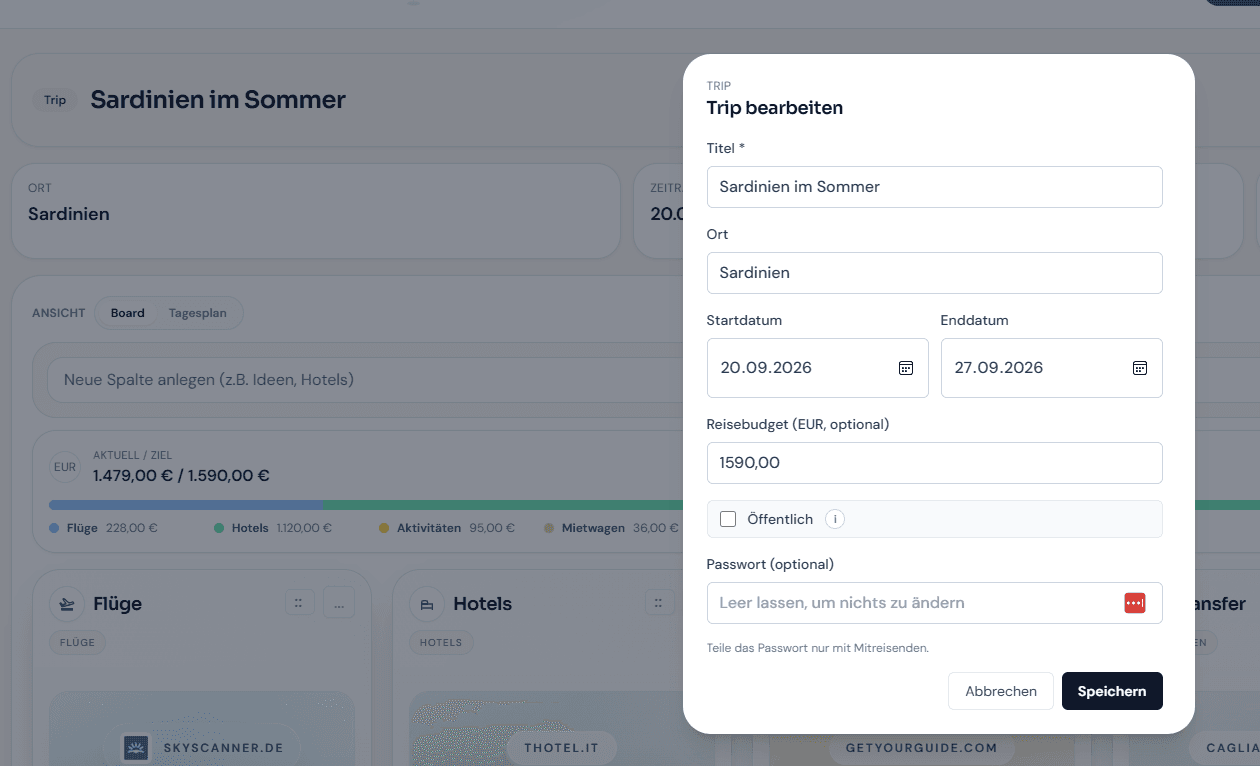Focus the Titel input field
The width and height of the screenshot is (1260, 766).
point(934,187)
